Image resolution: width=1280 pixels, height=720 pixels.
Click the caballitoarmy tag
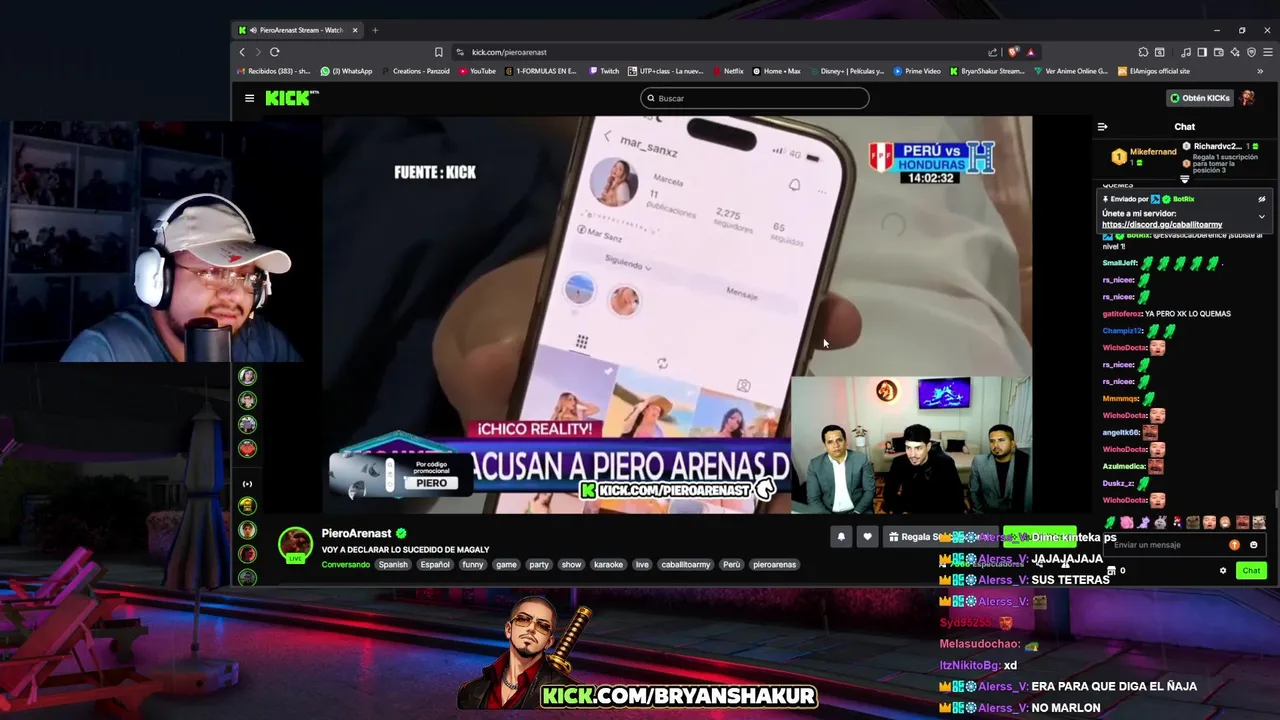pos(686,564)
